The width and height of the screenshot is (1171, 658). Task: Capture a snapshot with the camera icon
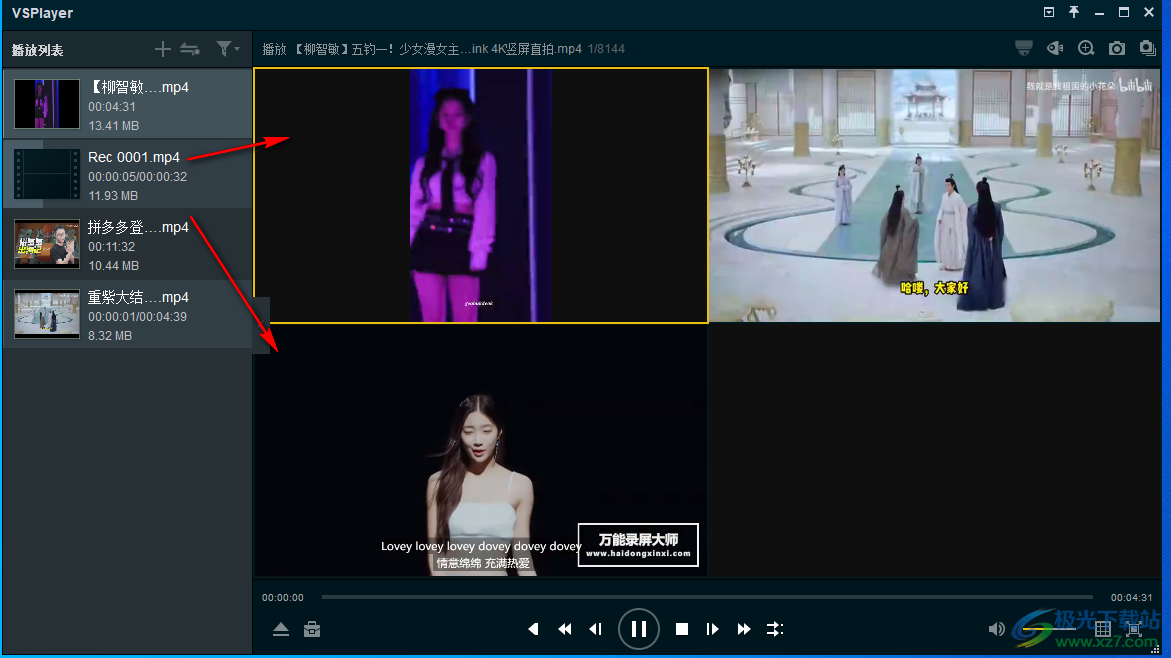[1117, 49]
